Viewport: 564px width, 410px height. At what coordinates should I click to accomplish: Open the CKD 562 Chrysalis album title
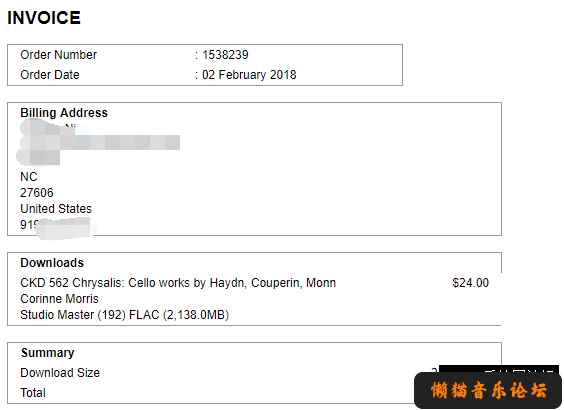coord(178,283)
